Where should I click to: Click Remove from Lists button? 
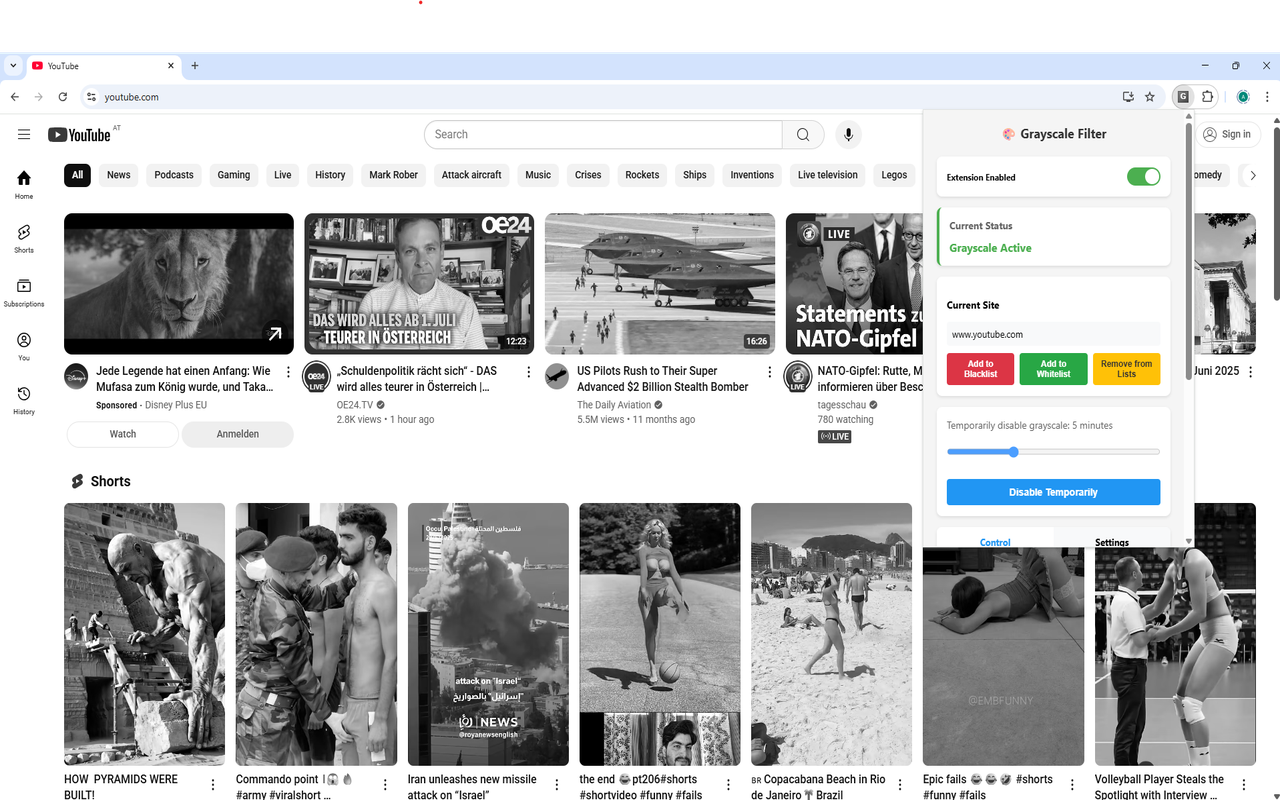[1126, 369]
